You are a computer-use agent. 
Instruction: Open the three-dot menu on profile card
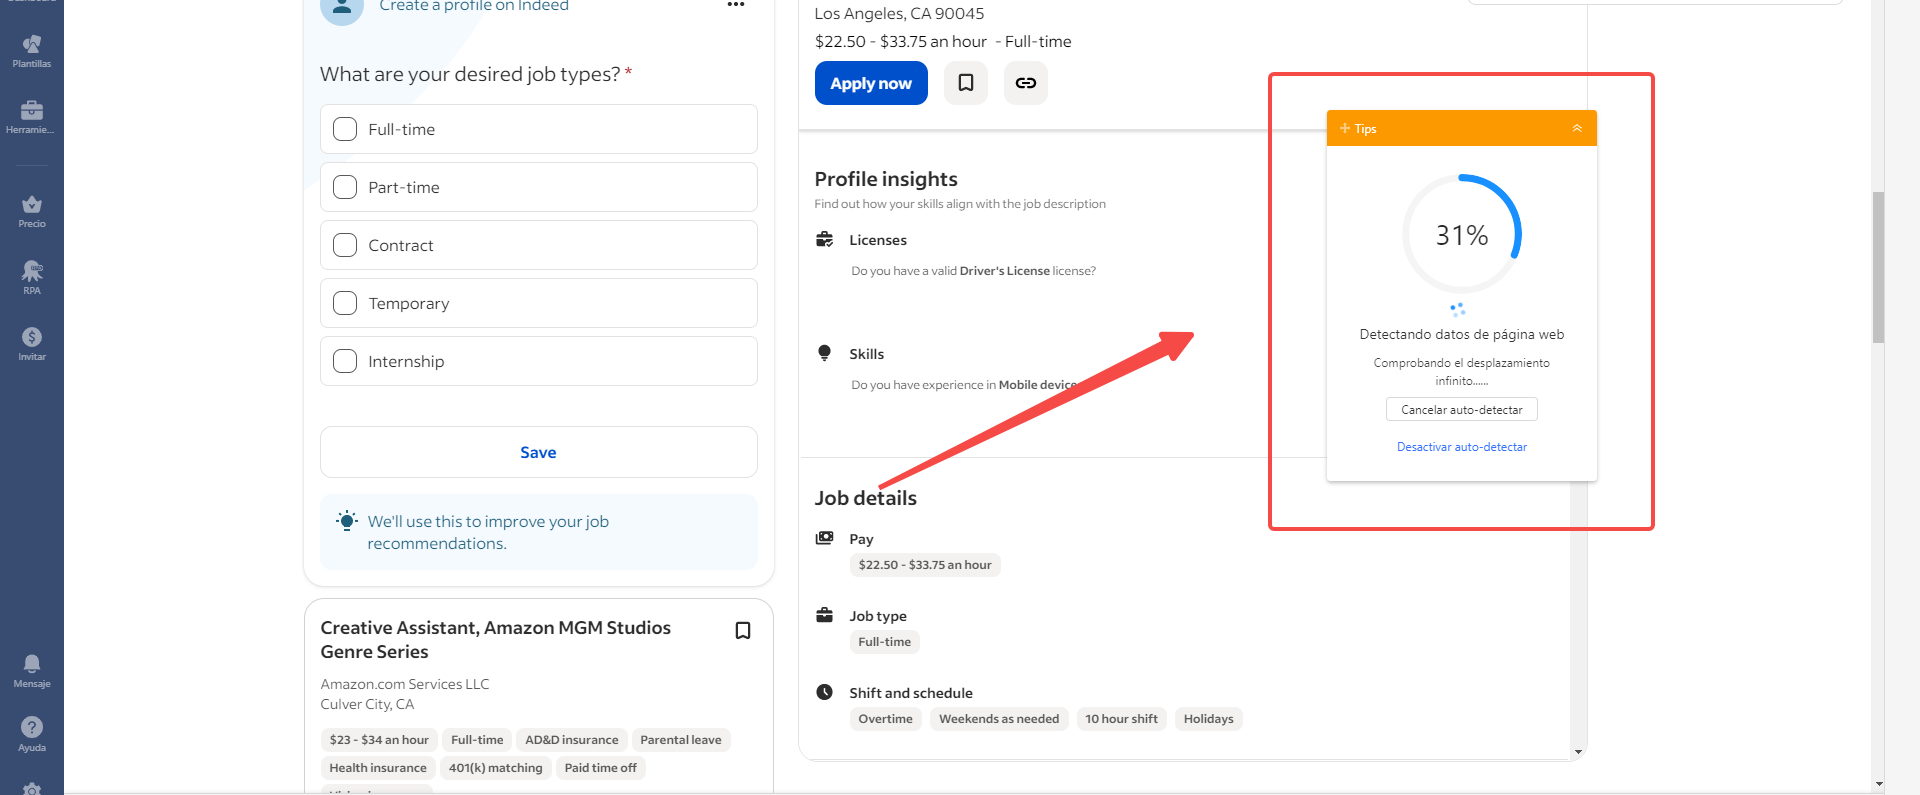point(736,5)
